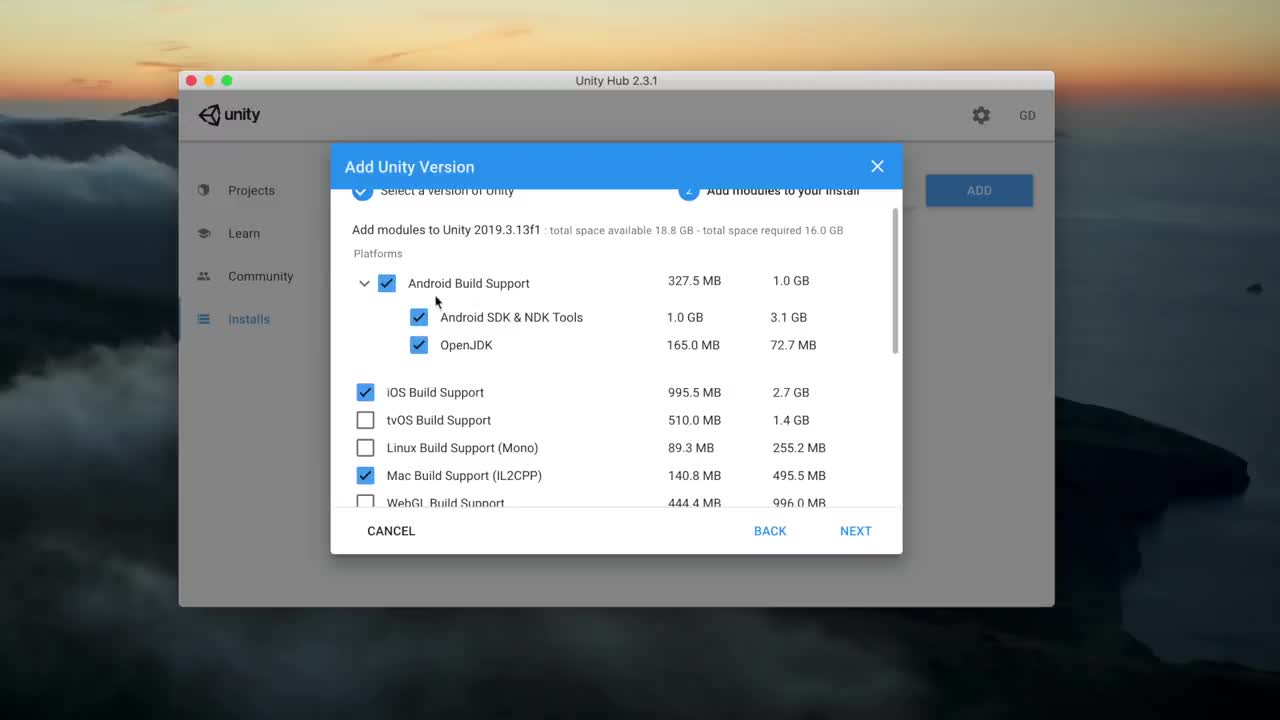Open the Community section
The height and width of the screenshot is (720, 1280).
pos(260,276)
